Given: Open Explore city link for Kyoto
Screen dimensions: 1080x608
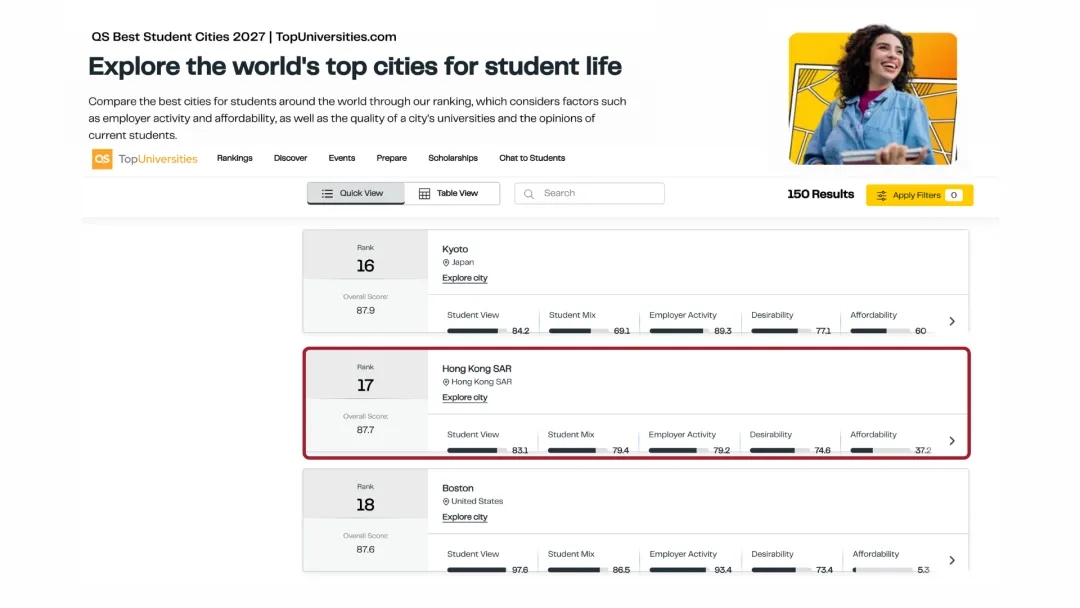Looking at the screenshot, I should 465,278.
